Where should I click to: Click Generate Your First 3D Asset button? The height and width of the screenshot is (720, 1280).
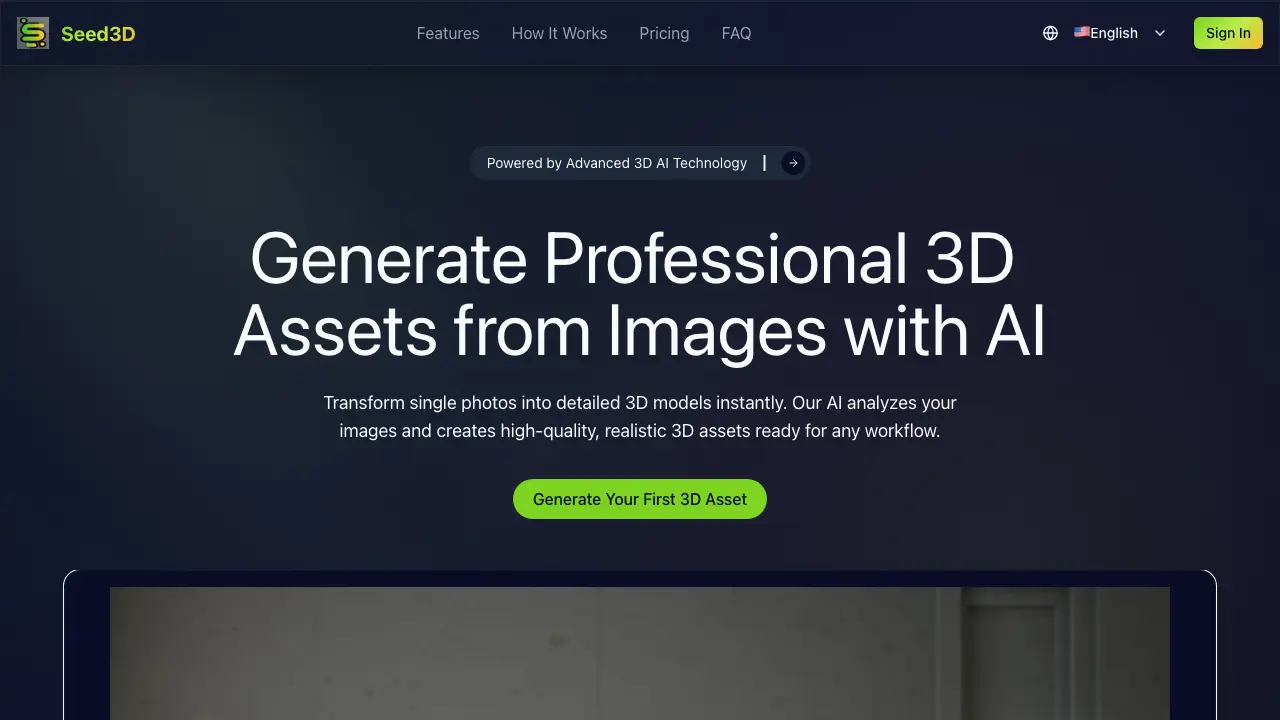640,499
